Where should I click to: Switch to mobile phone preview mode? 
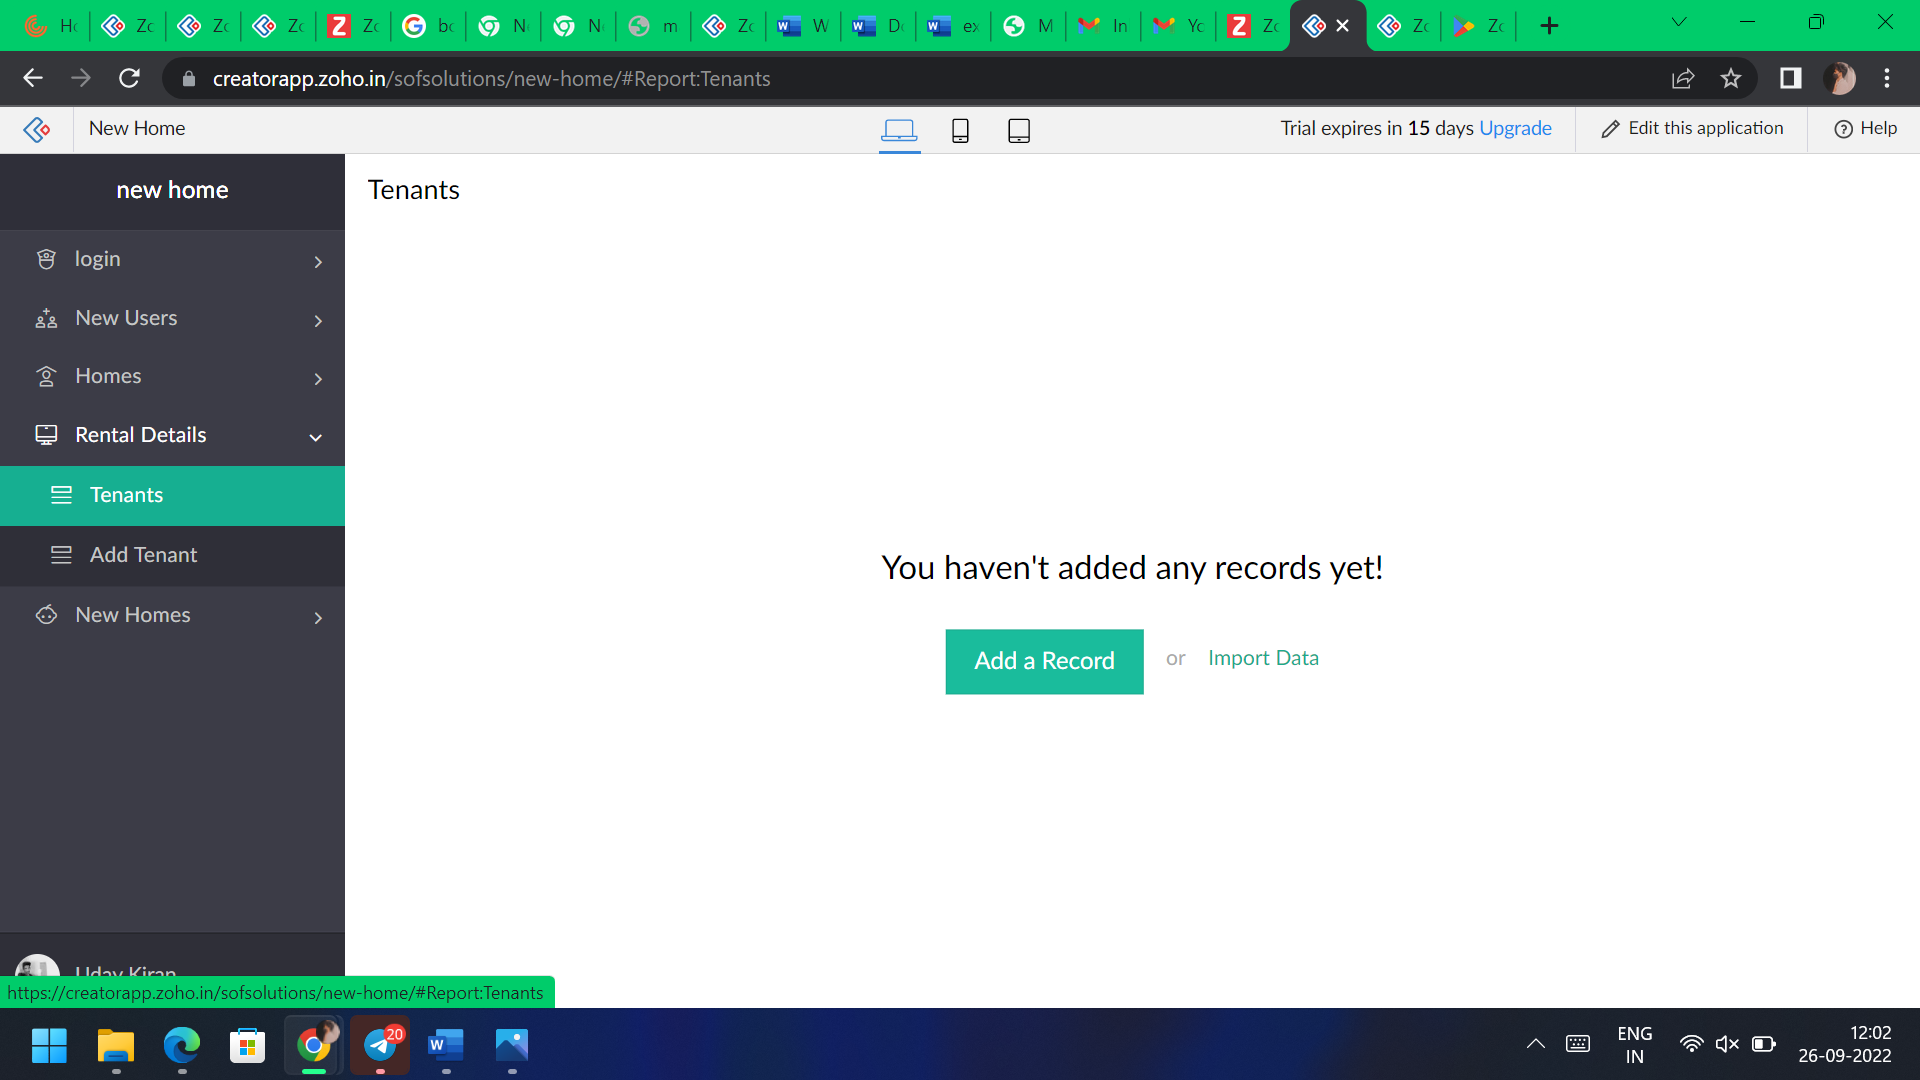[x=960, y=130]
